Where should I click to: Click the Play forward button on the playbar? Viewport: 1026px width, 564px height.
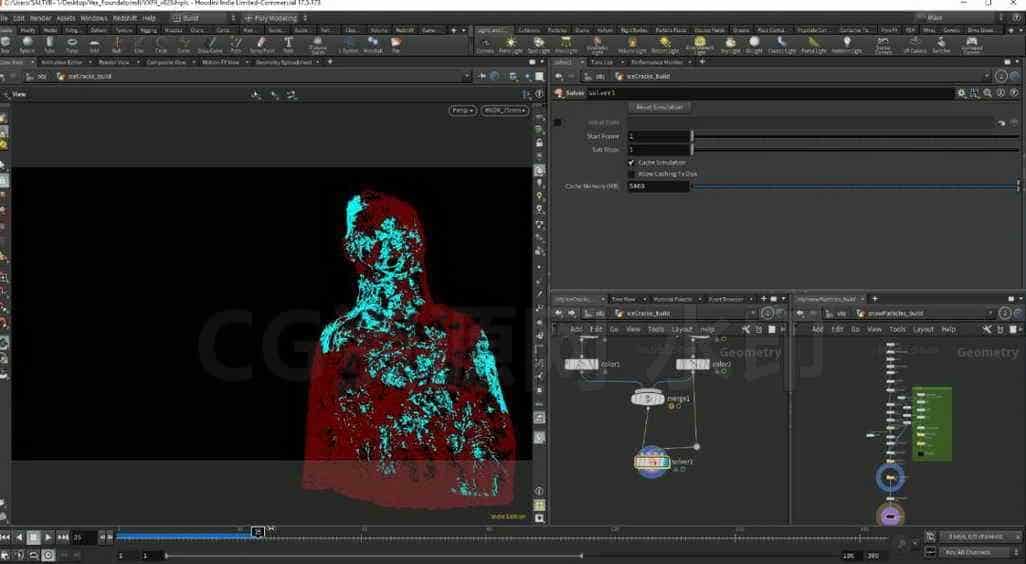(48, 538)
